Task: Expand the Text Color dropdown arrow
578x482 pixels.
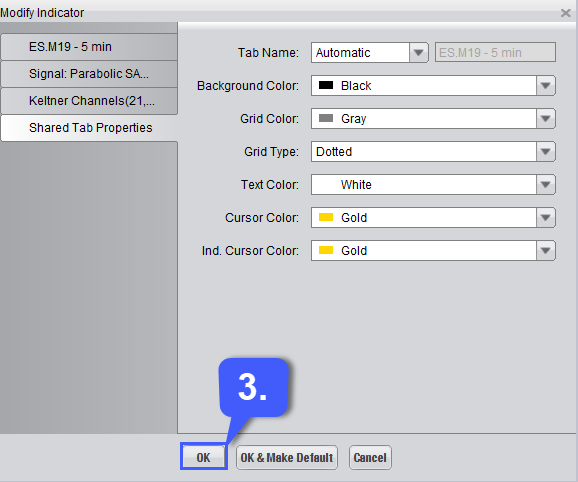Action: coord(546,185)
